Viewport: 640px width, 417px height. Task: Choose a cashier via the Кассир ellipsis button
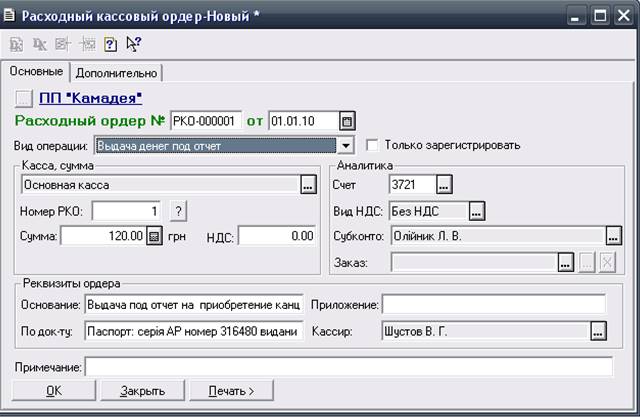pyautogui.click(x=598, y=331)
